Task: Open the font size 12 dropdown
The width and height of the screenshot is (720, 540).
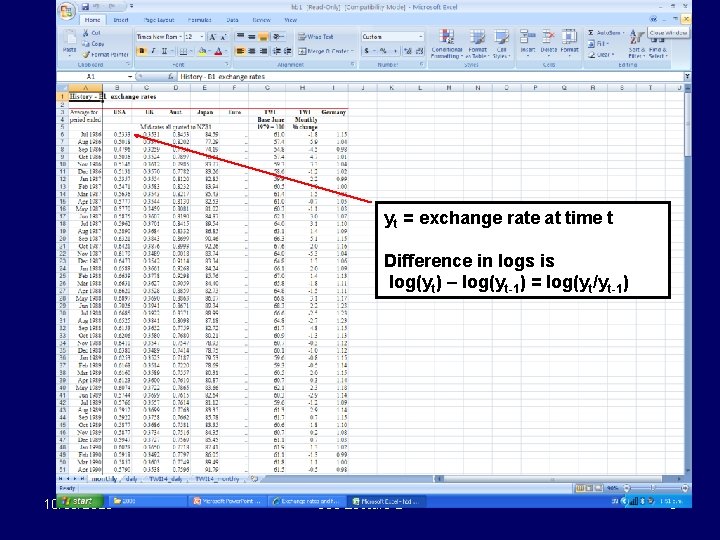Action: pyautogui.click(x=202, y=37)
